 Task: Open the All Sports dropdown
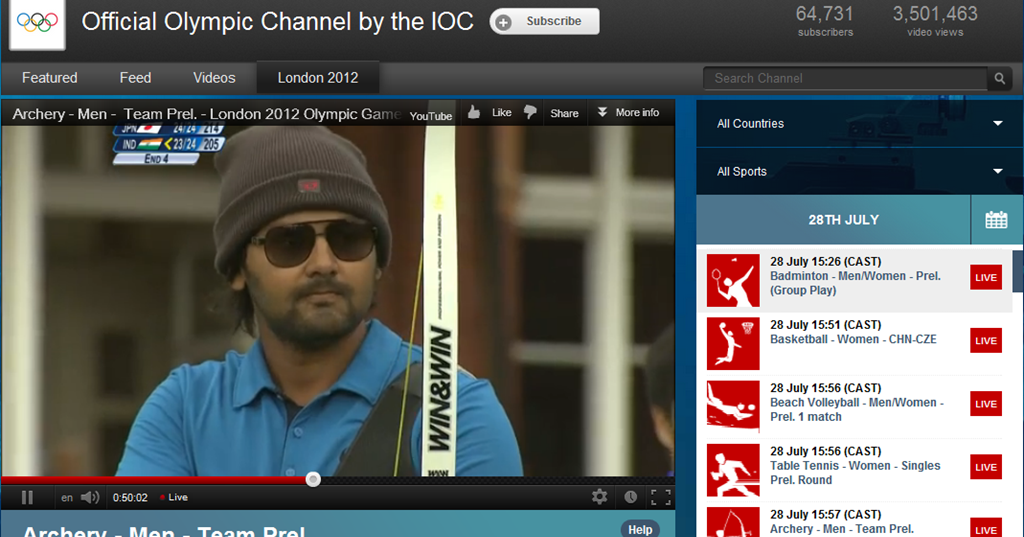[x=859, y=171]
